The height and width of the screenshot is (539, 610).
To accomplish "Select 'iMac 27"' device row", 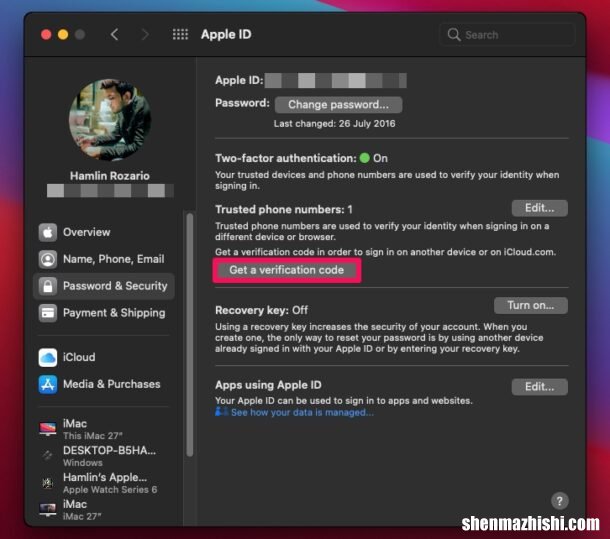I will (x=104, y=510).
